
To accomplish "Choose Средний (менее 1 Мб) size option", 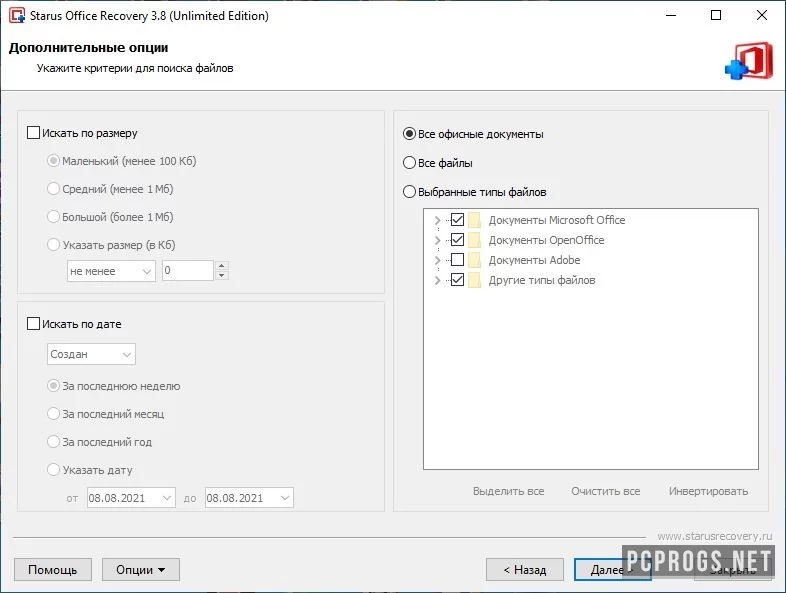I will tap(53, 189).
